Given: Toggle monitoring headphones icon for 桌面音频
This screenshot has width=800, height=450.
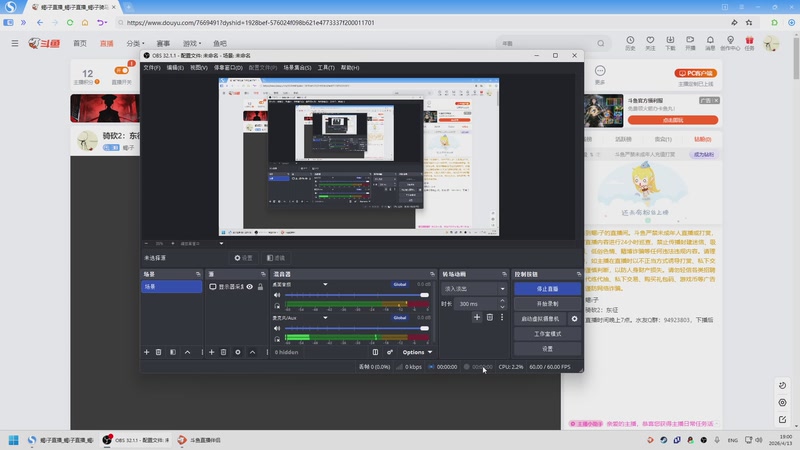Looking at the screenshot, I should coord(277,306).
